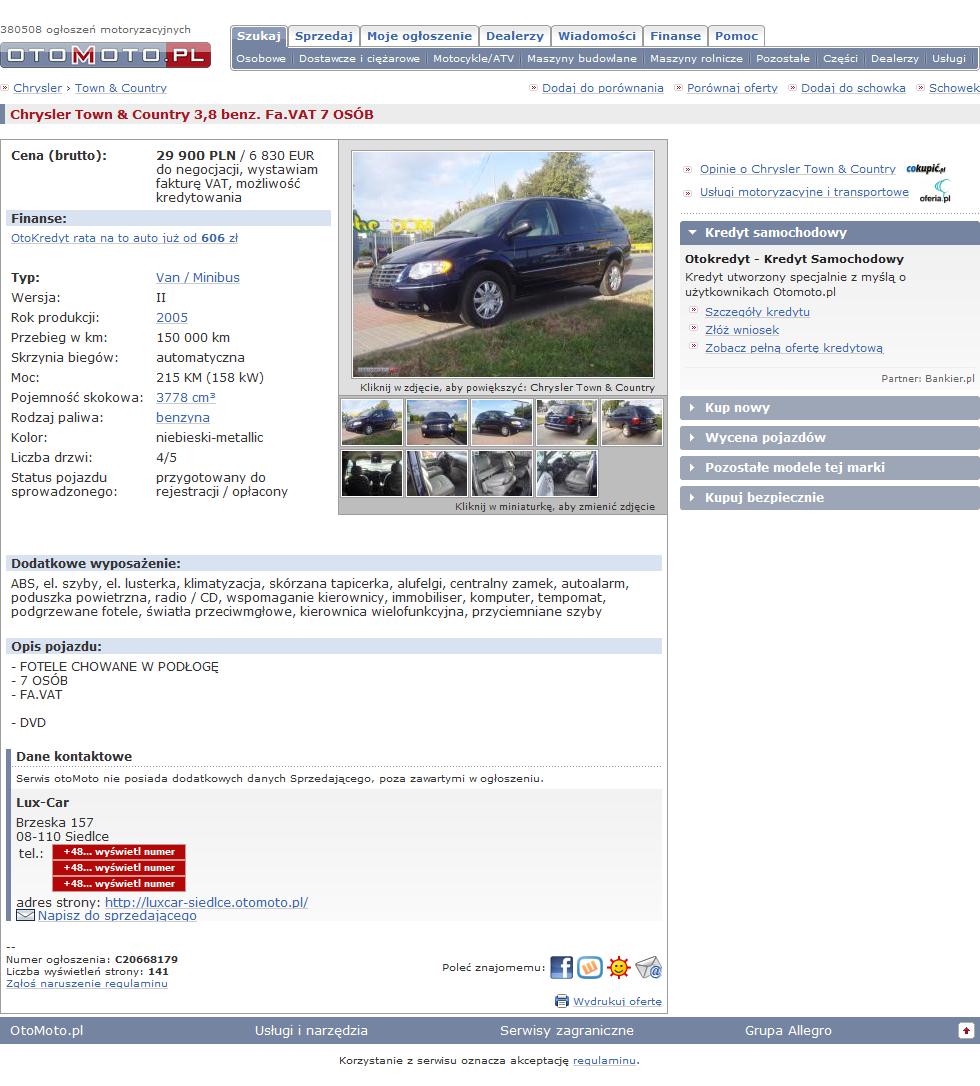Open Porównaj oferty

(732, 88)
